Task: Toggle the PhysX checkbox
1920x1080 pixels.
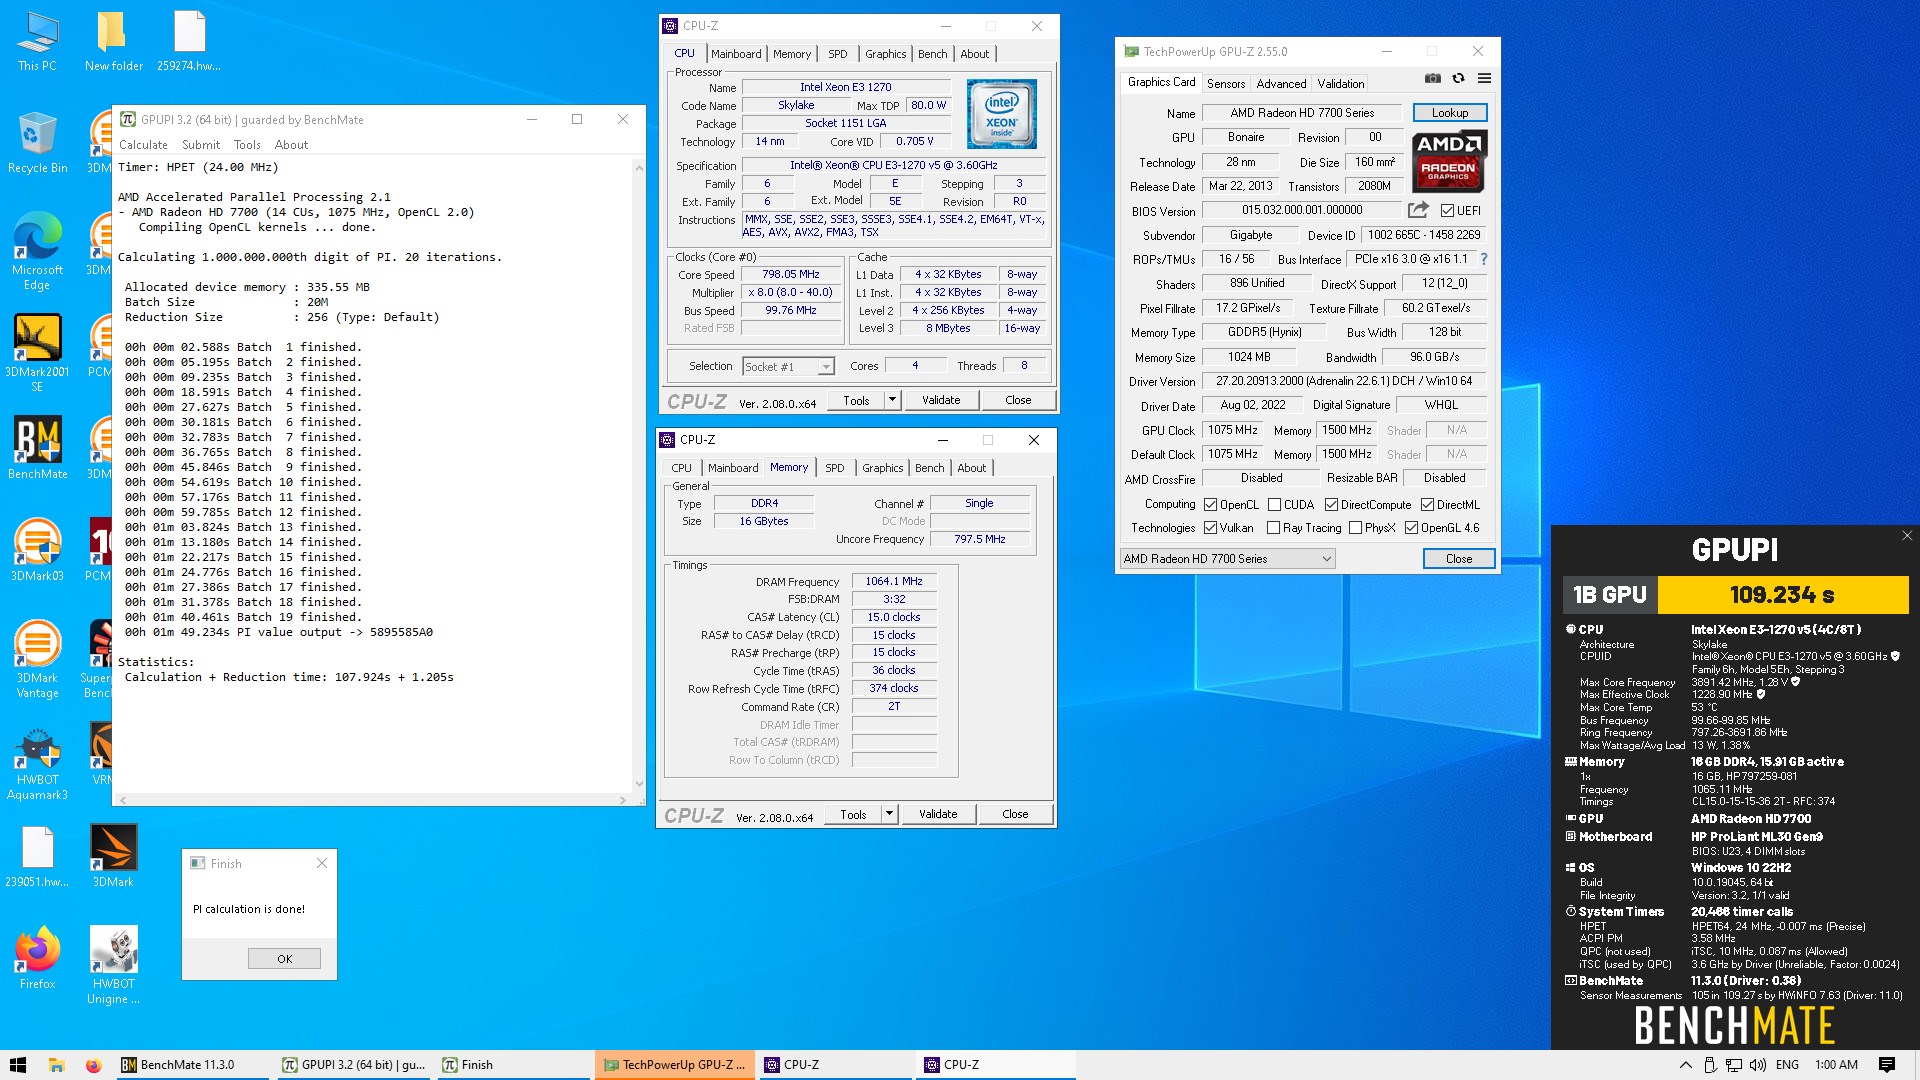Action: point(1355,528)
